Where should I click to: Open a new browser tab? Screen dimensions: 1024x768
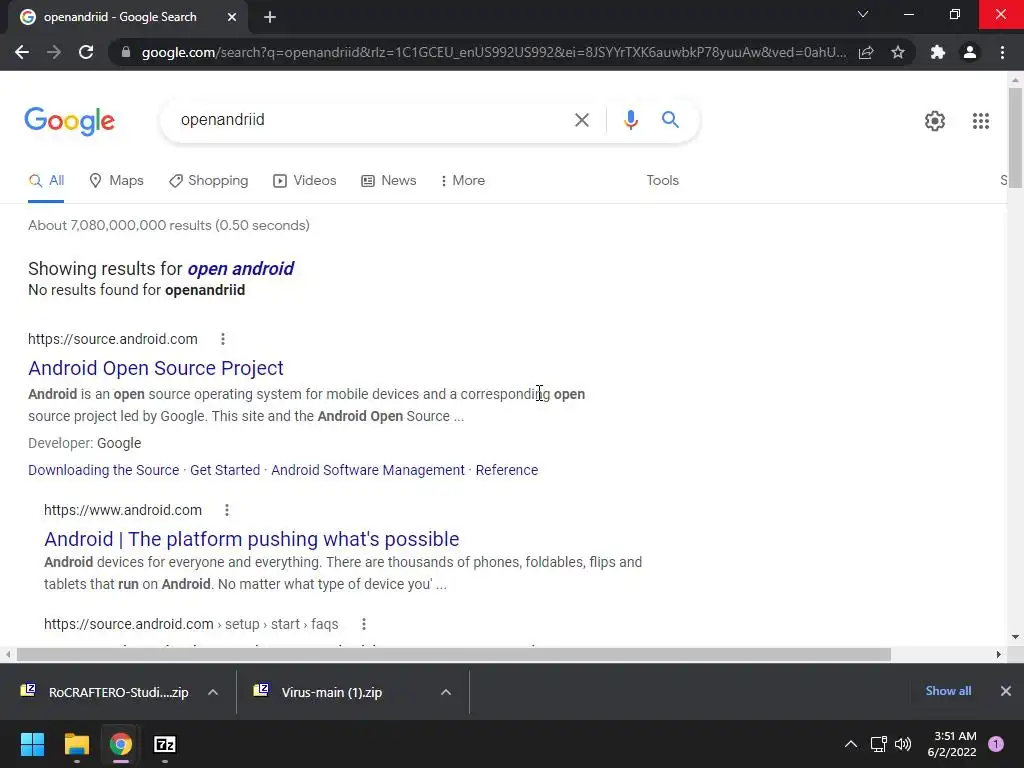[270, 17]
